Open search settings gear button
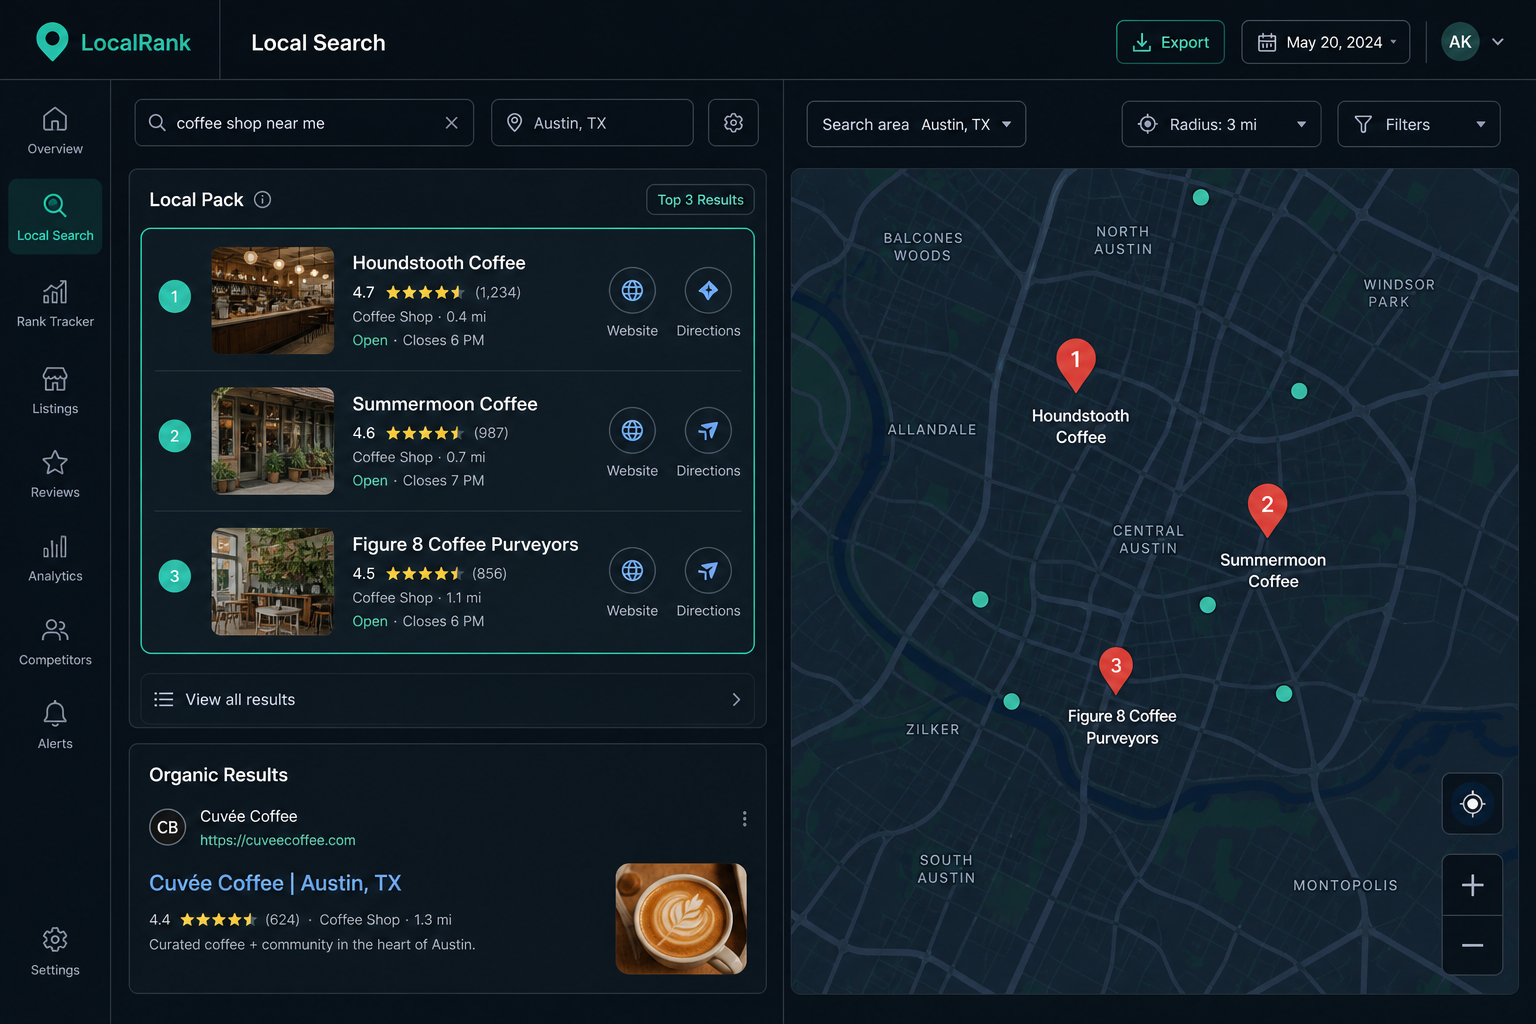Viewport: 1536px width, 1024px height. 733,123
